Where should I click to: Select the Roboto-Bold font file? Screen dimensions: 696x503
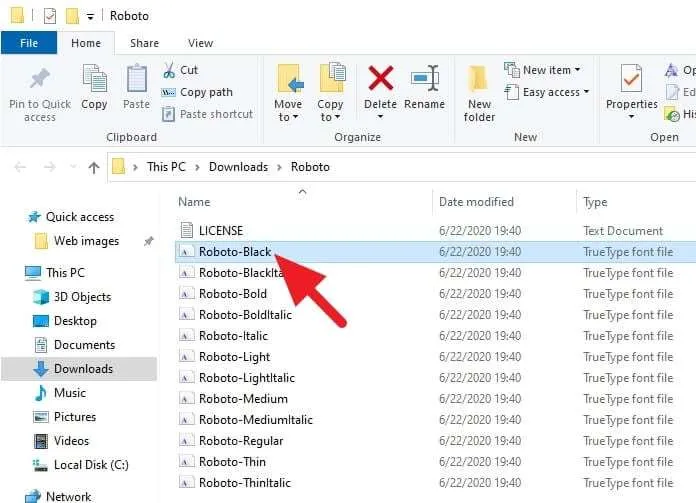point(233,293)
